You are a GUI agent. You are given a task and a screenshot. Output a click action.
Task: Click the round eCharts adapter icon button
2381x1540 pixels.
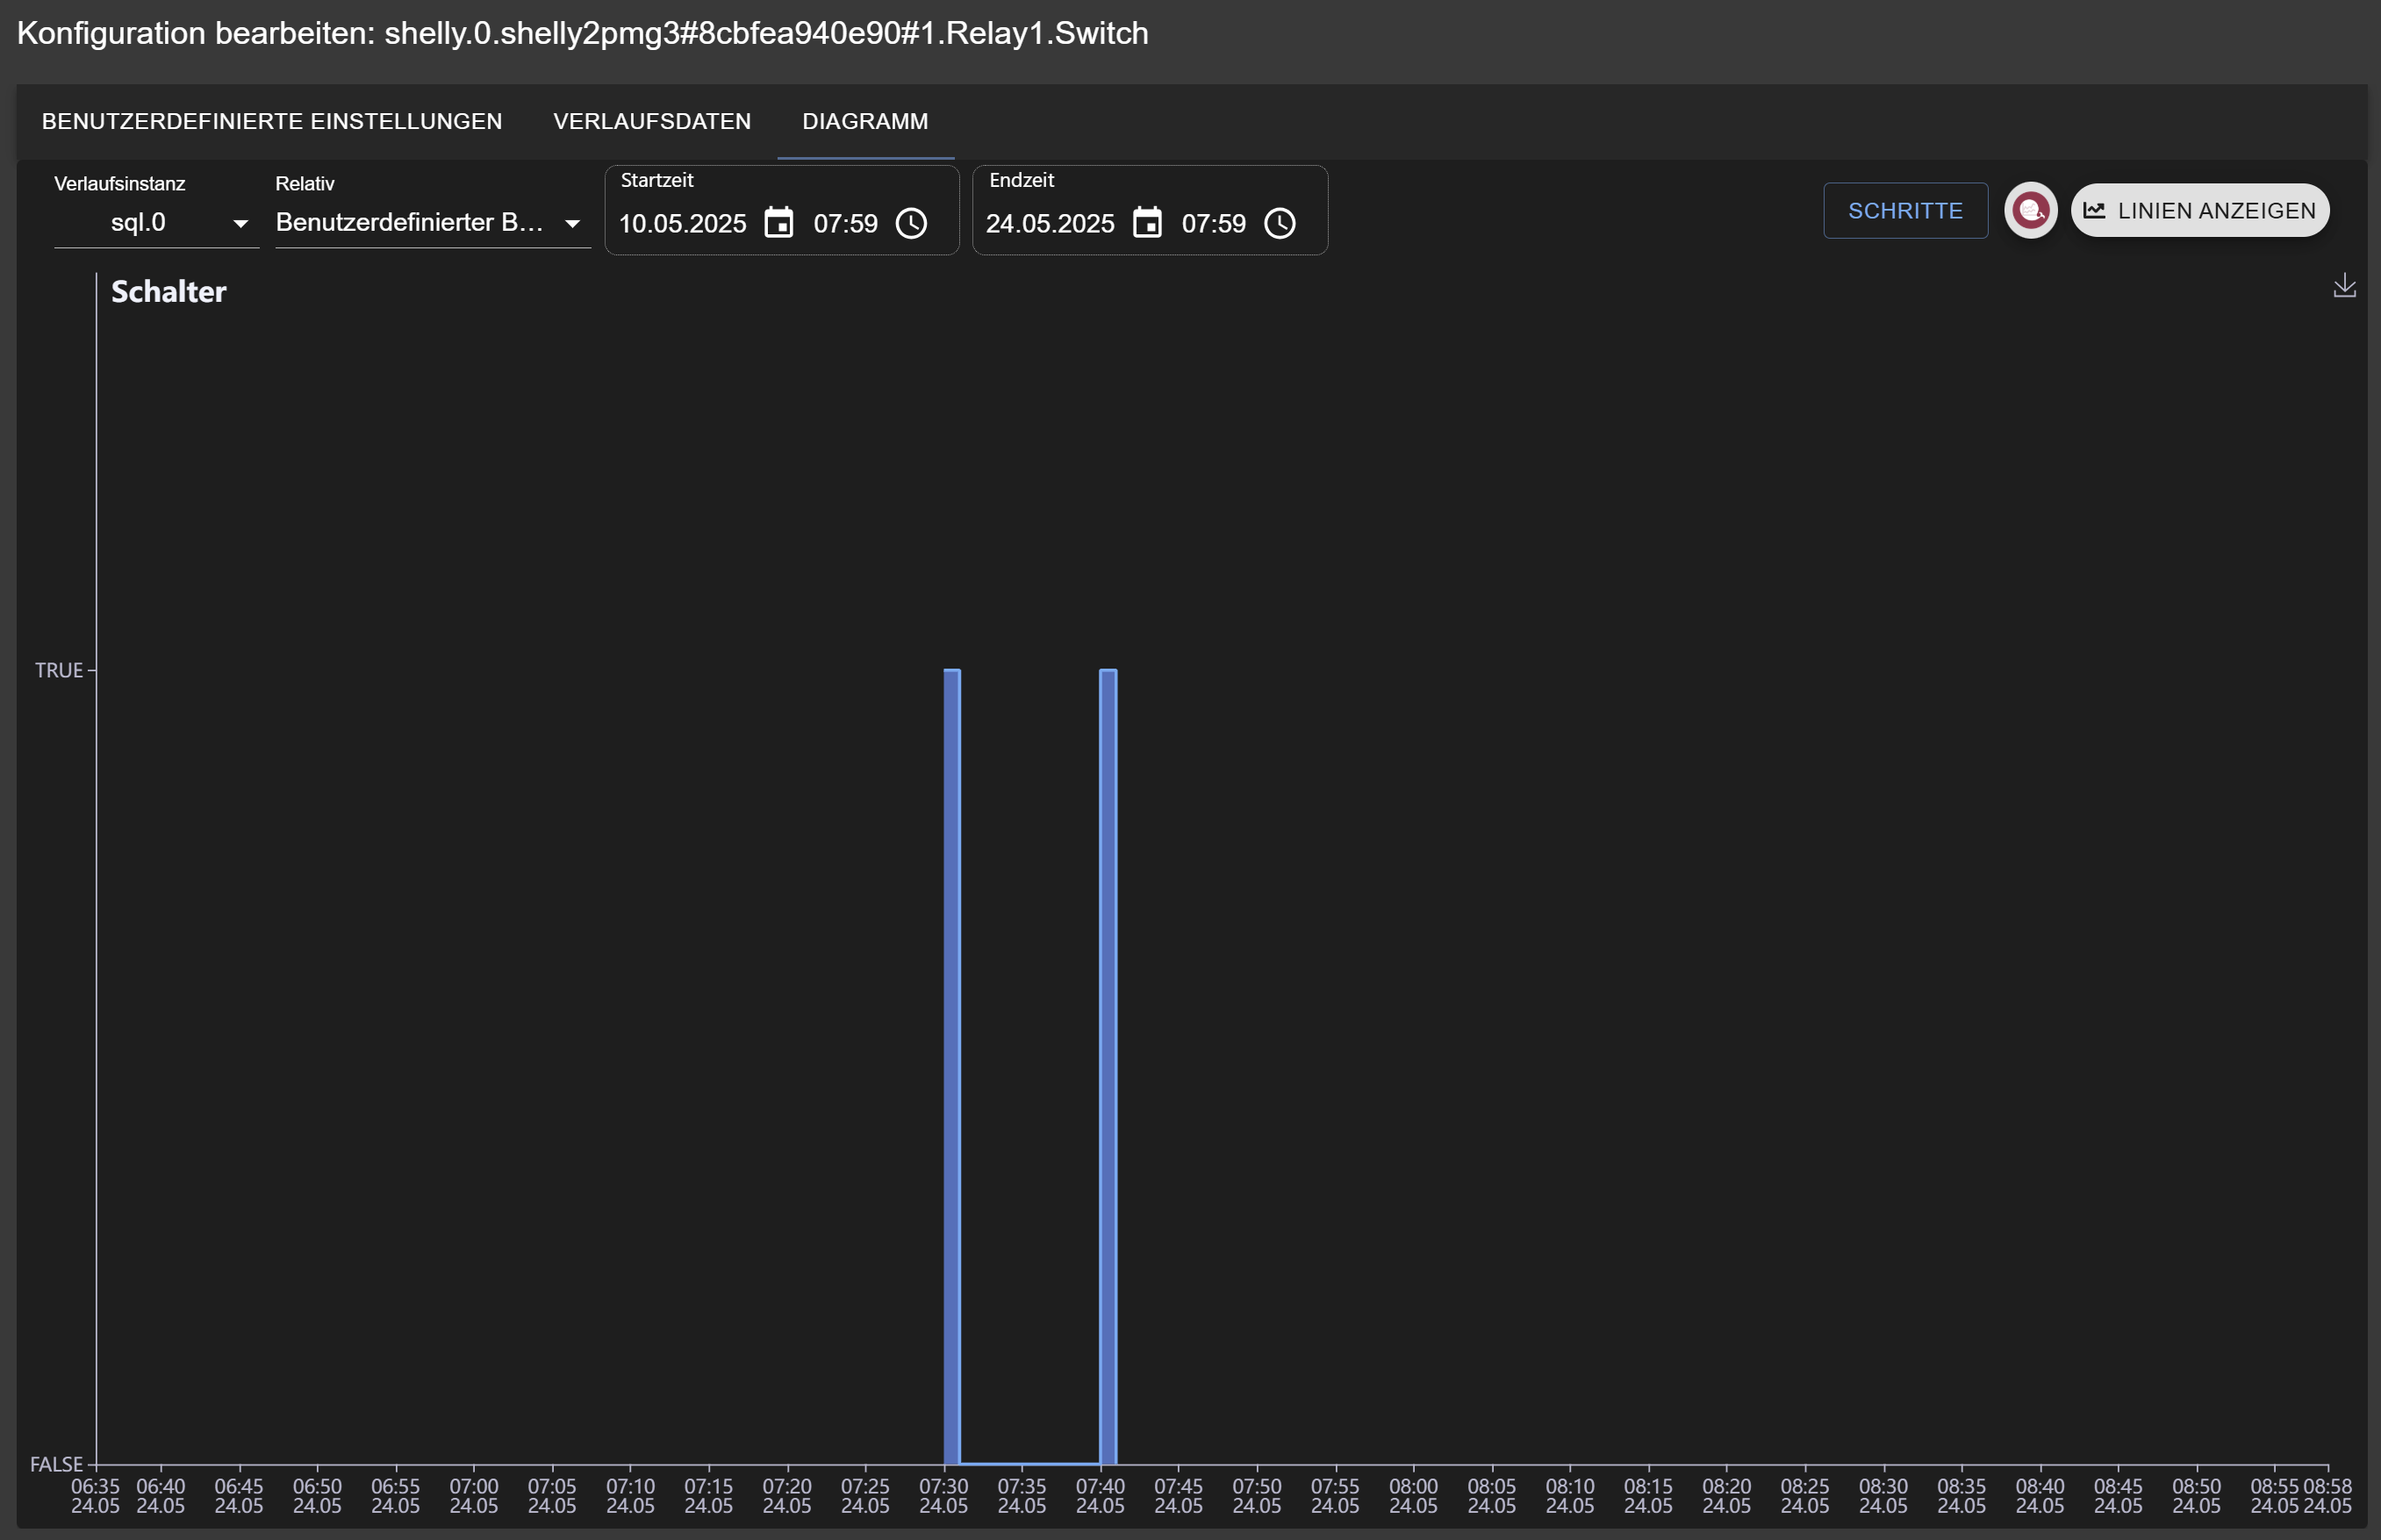coord(2030,211)
